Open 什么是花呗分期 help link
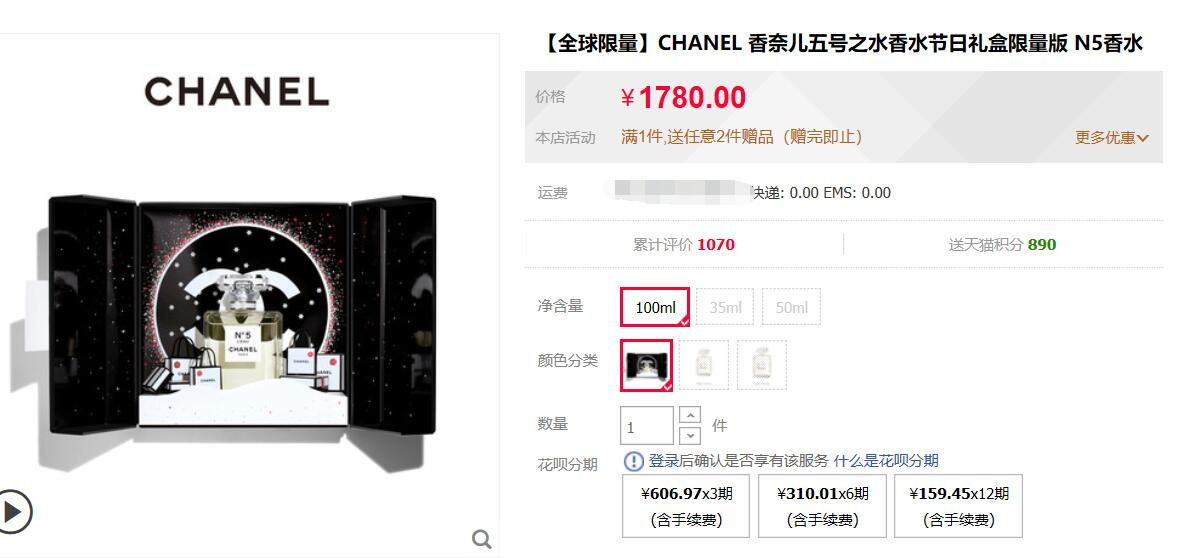 pos(886,461)
